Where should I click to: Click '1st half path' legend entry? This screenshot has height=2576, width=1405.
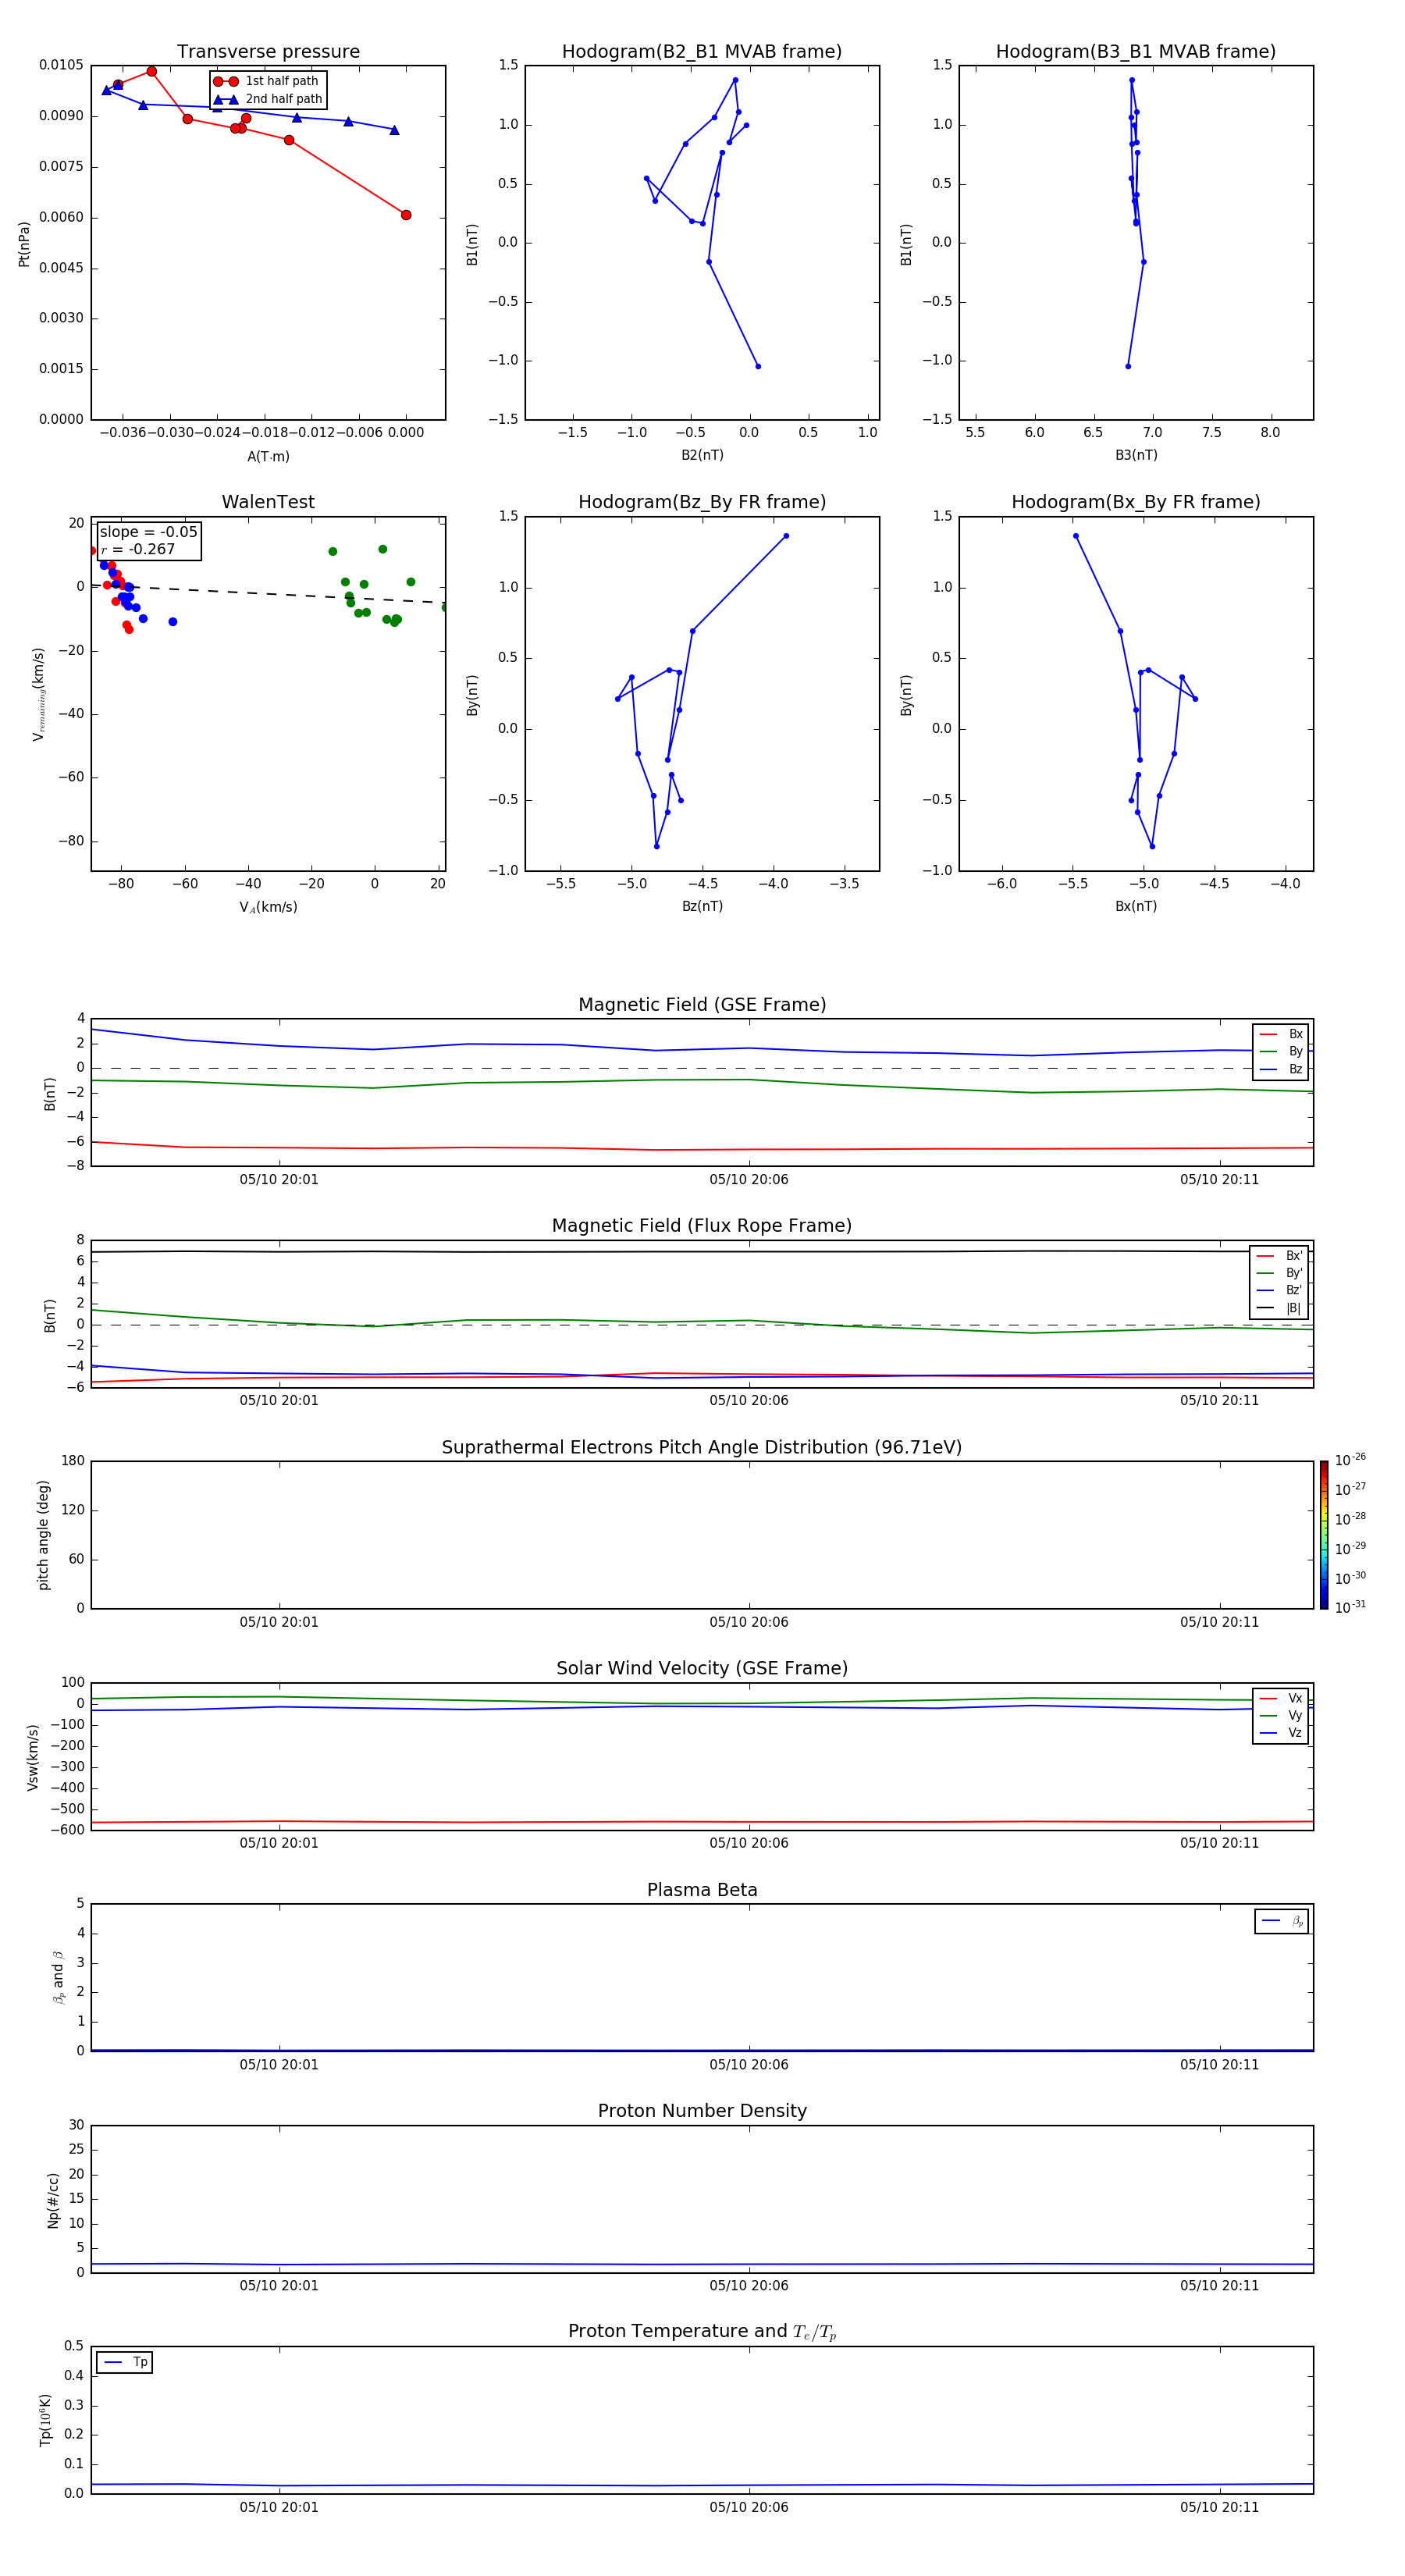click(267, 81)
